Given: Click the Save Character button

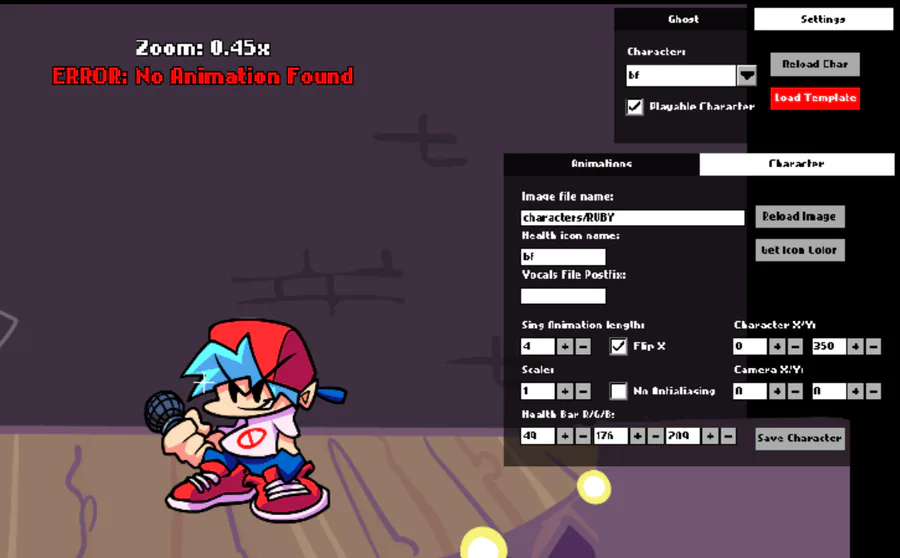Looking at the screenshot, I should 800,439.
